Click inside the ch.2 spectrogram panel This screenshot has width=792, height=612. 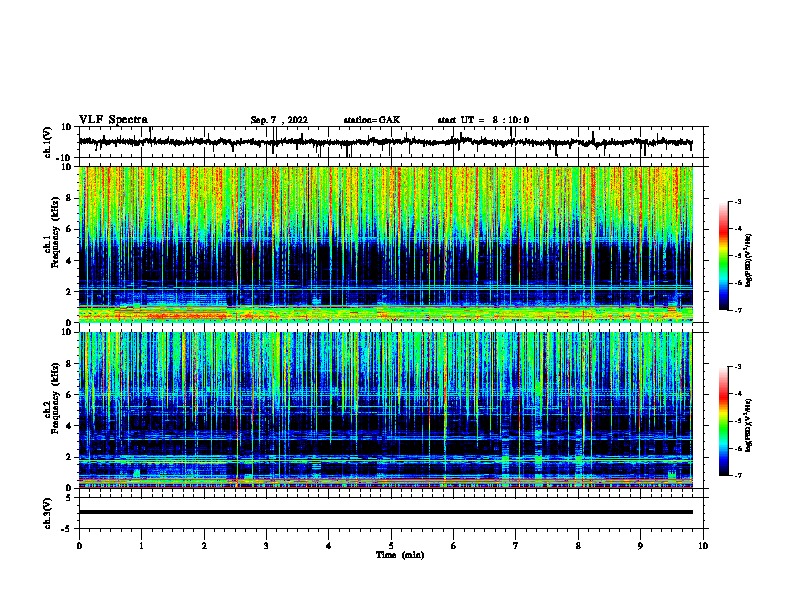[x=385, y=410]
